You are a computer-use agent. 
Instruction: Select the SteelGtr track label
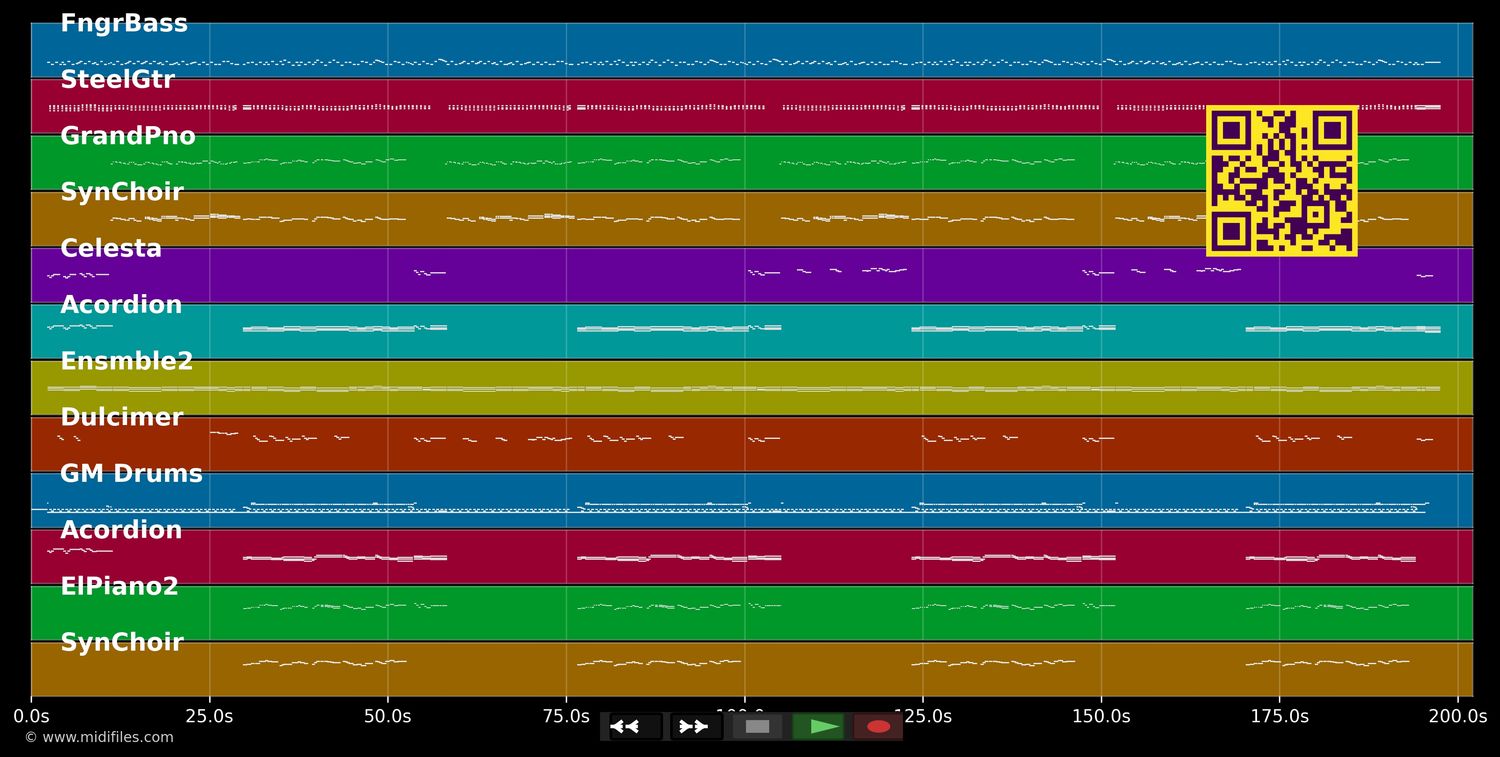click(117, 78)
